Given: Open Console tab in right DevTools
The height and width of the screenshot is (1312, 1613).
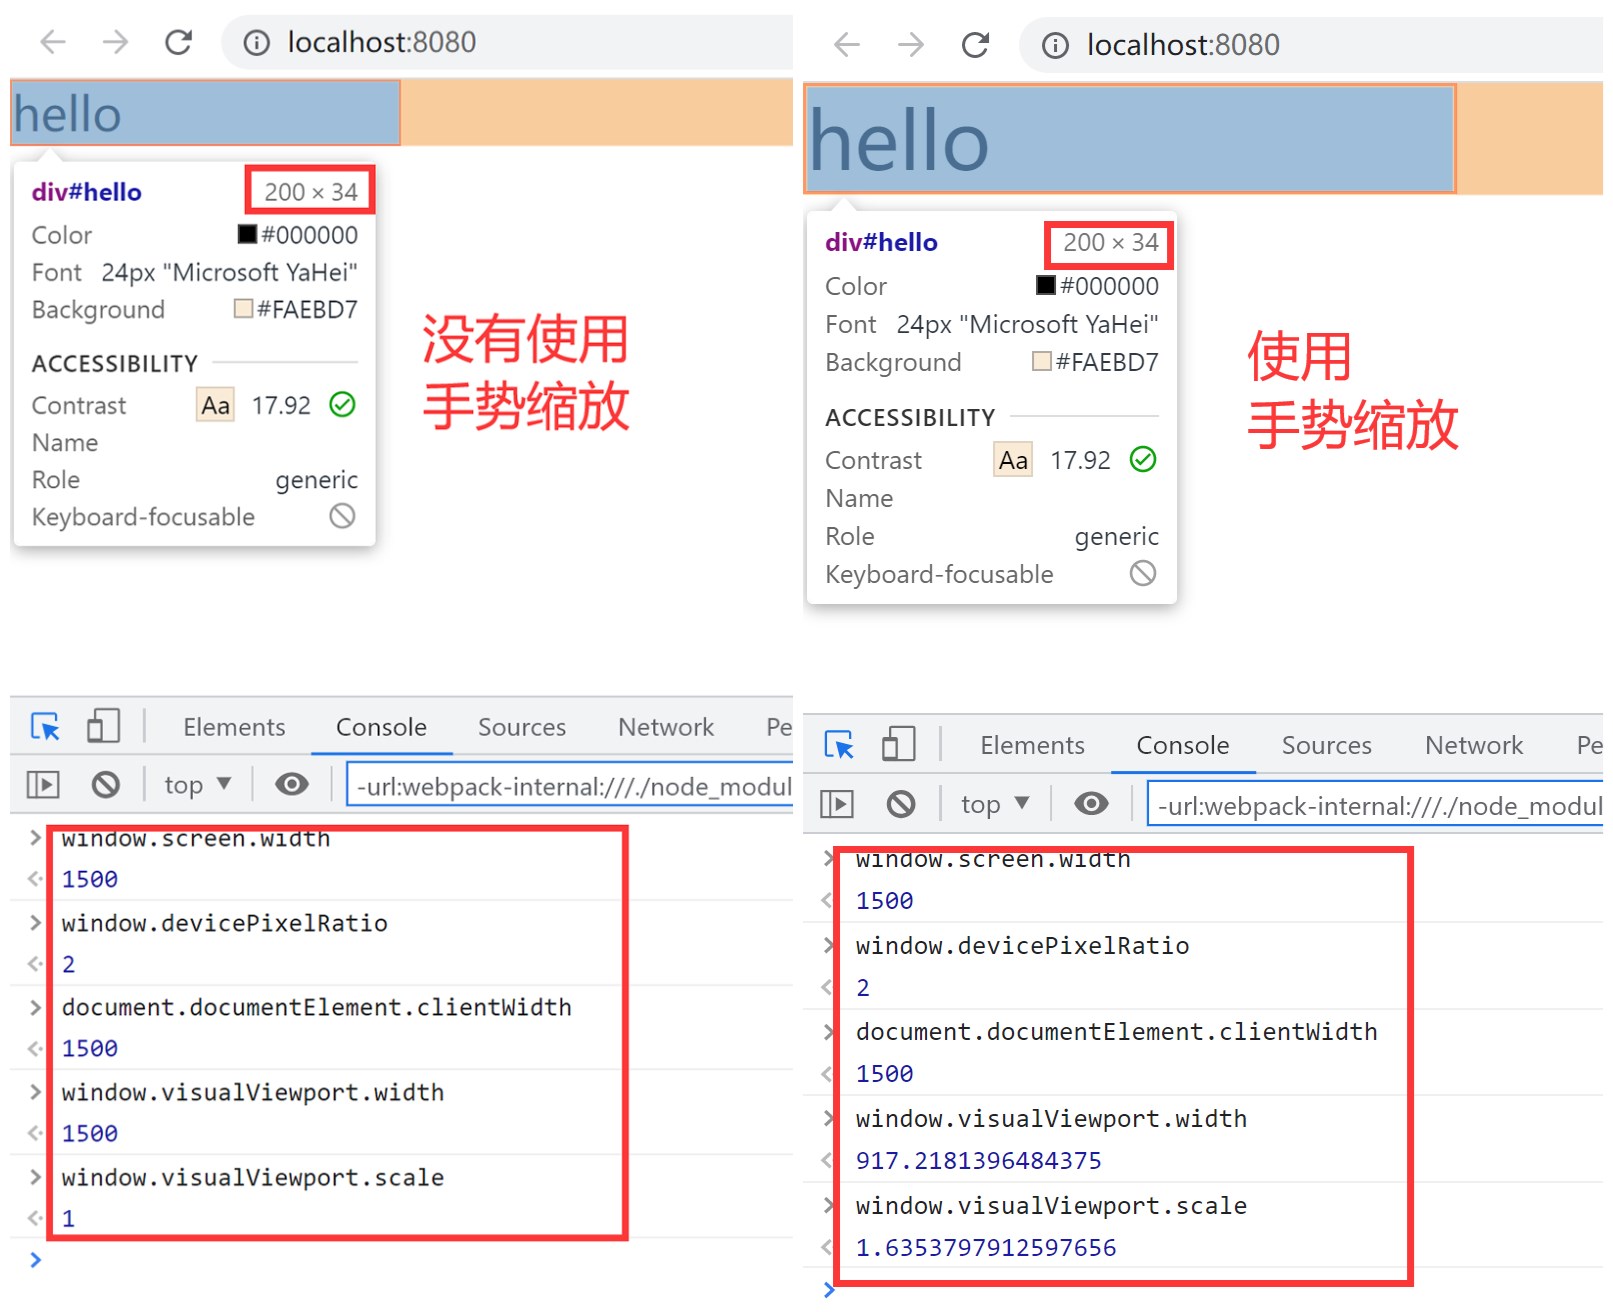Looking at the screenshot, I should click(x=1183, y=745).
